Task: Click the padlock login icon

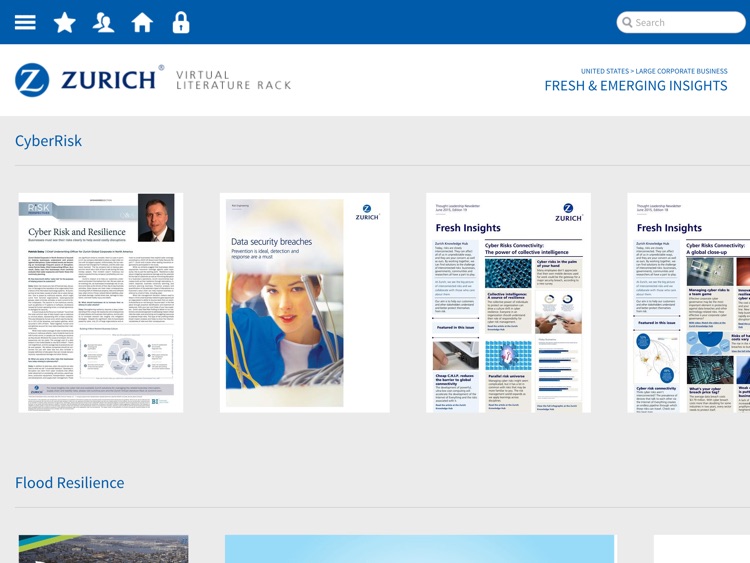Action: 181,22
